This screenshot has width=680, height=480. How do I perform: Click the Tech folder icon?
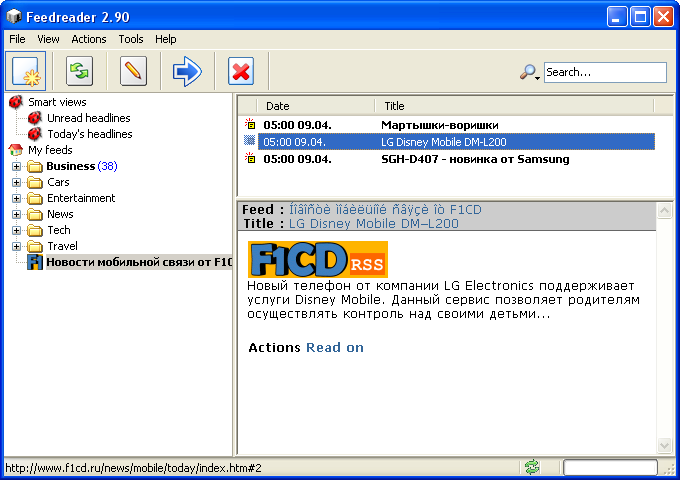35,231
